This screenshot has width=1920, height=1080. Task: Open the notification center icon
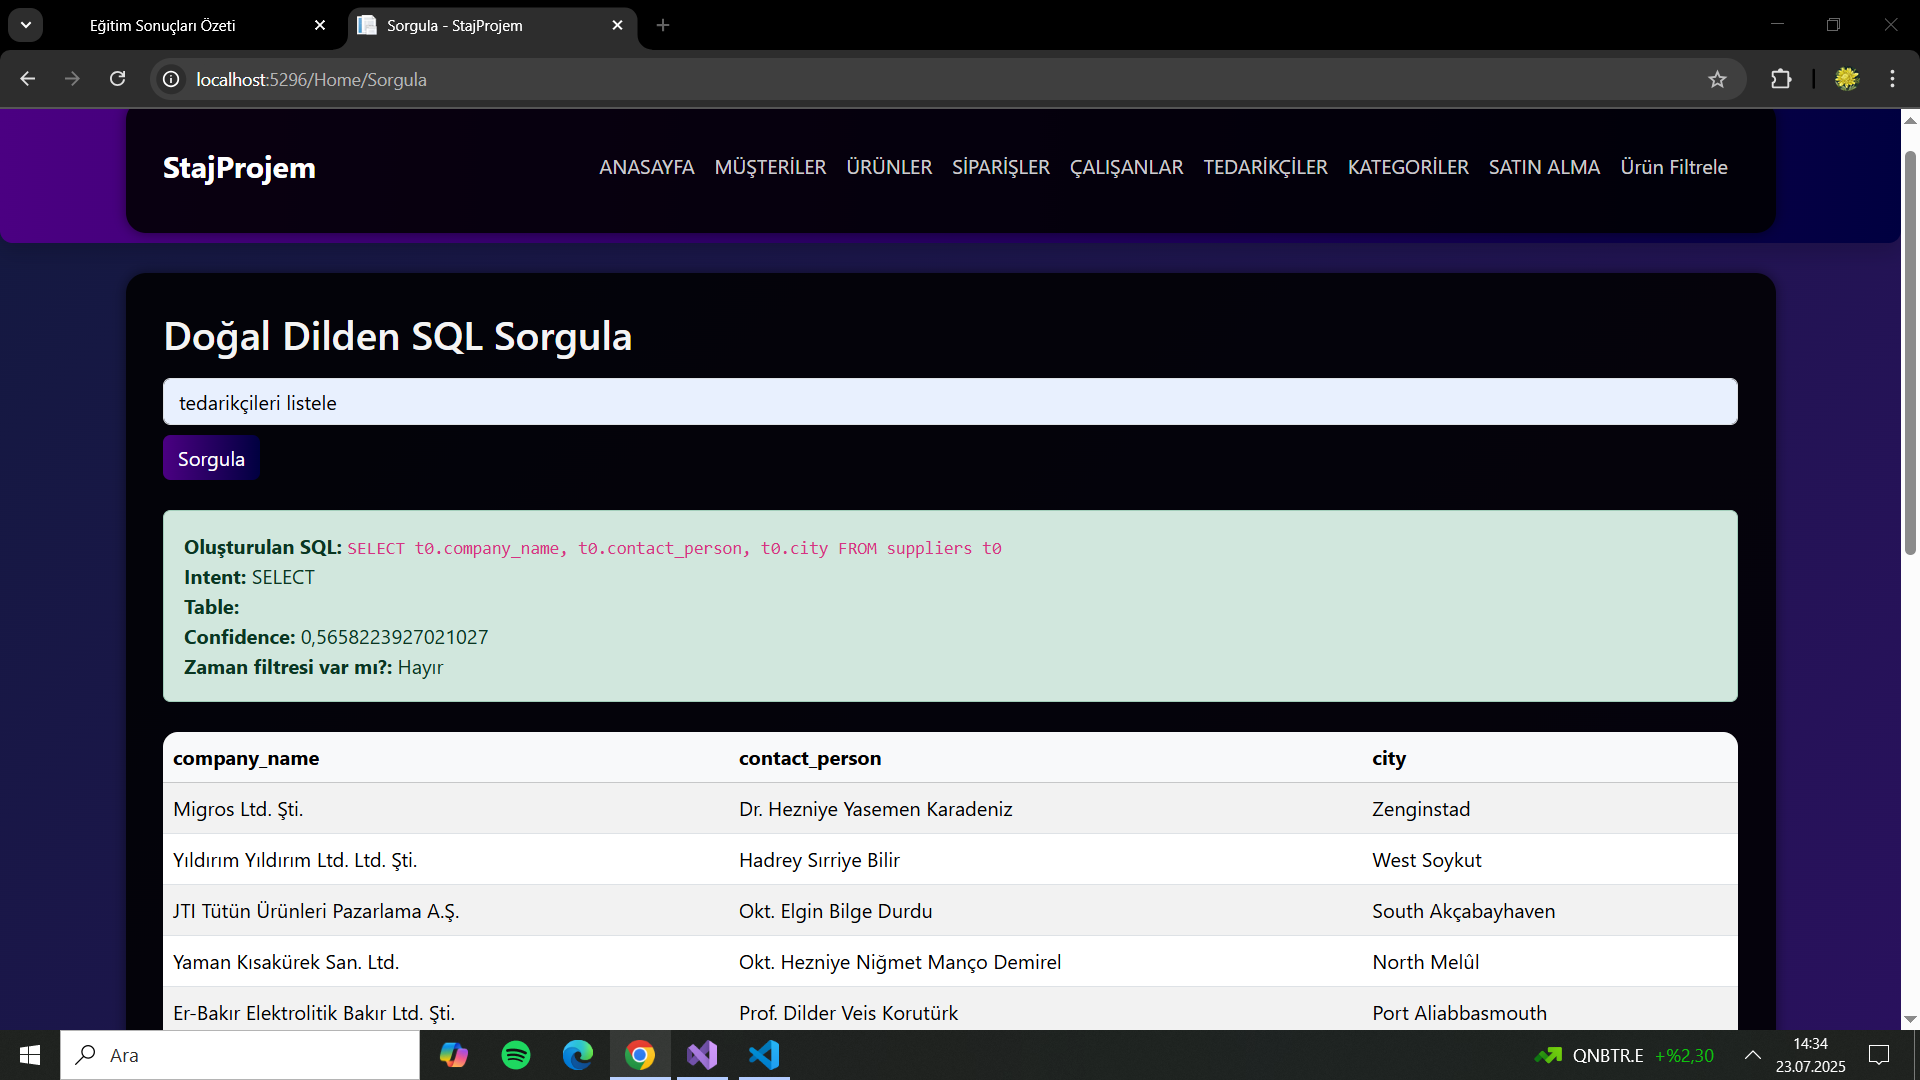tap(1879, 1055)
